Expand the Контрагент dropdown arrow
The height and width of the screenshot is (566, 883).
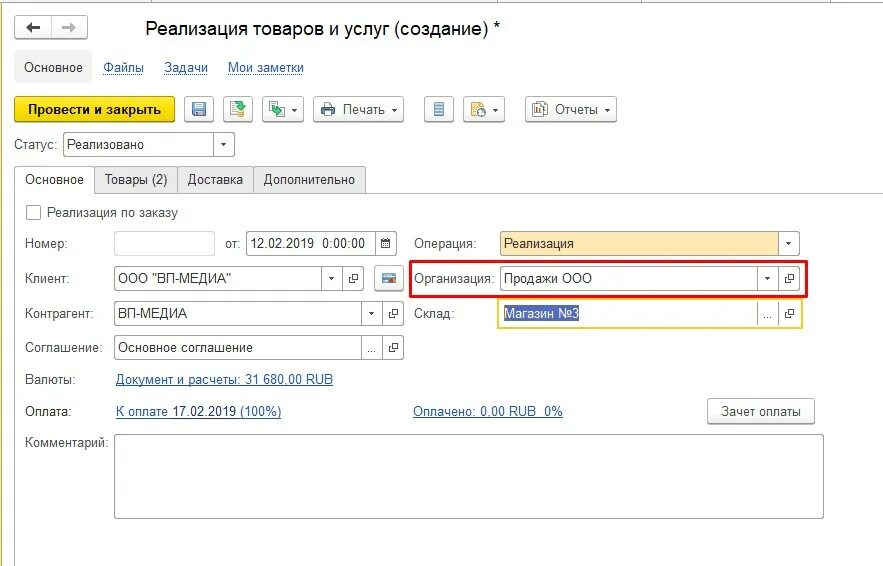(372, 313)
